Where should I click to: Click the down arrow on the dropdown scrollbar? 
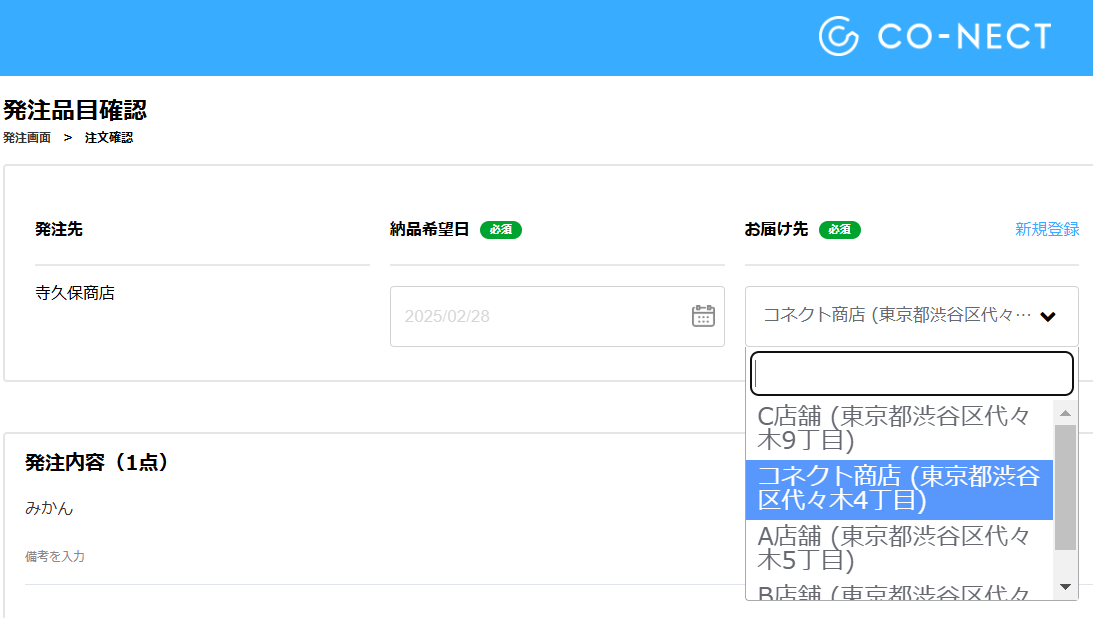pyautogui.click(x=1063, y=586)
